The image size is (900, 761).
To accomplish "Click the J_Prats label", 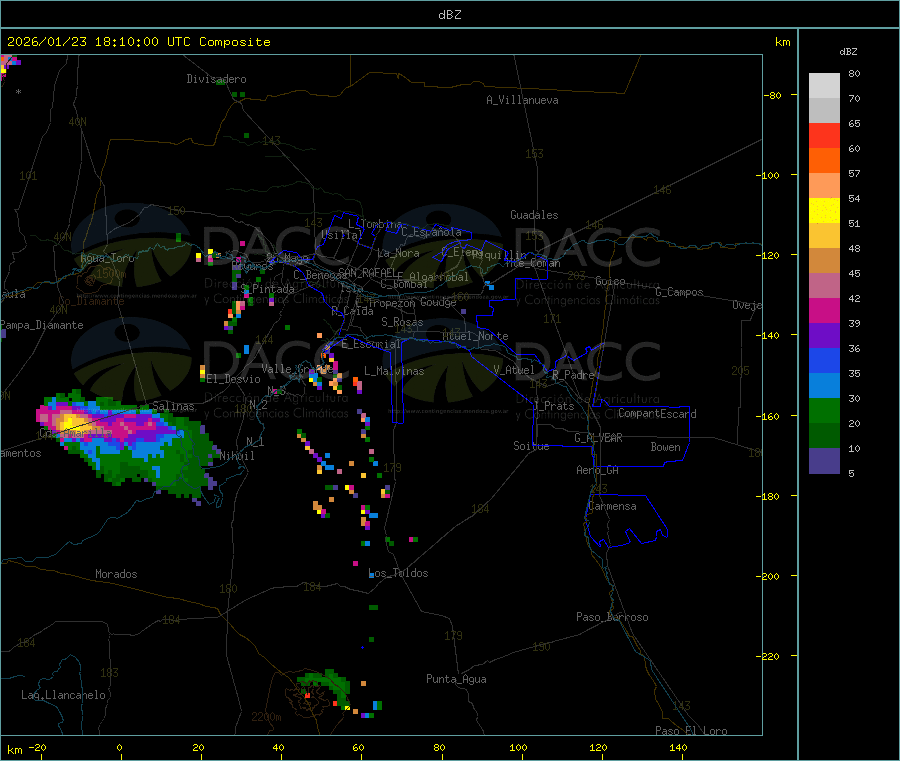I will coord(554,406).
